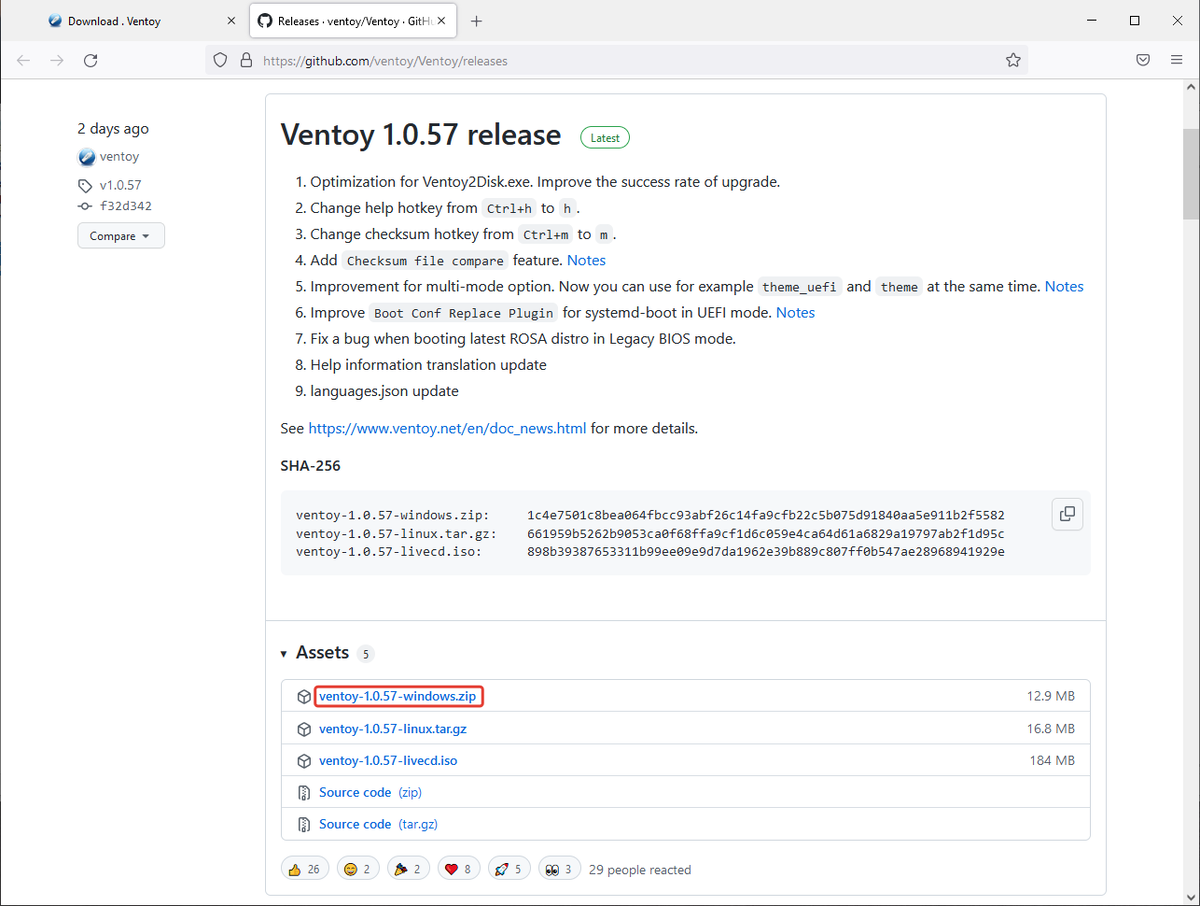Open the Pocket save icon
Screen dimensions: 1200x906
tap(1143, 60)
